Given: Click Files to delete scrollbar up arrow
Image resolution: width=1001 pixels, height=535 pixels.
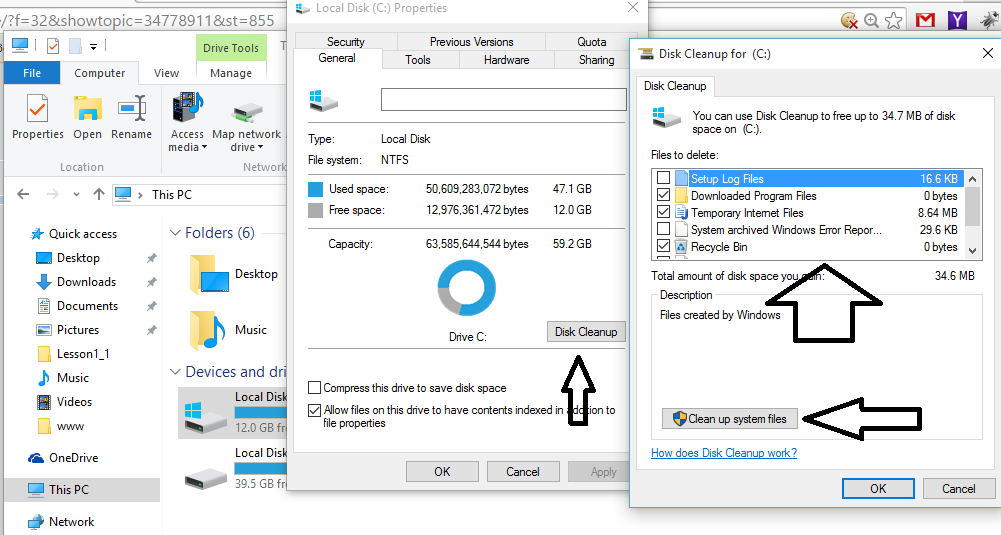Looking at the screenshot, I should [972, 179].
